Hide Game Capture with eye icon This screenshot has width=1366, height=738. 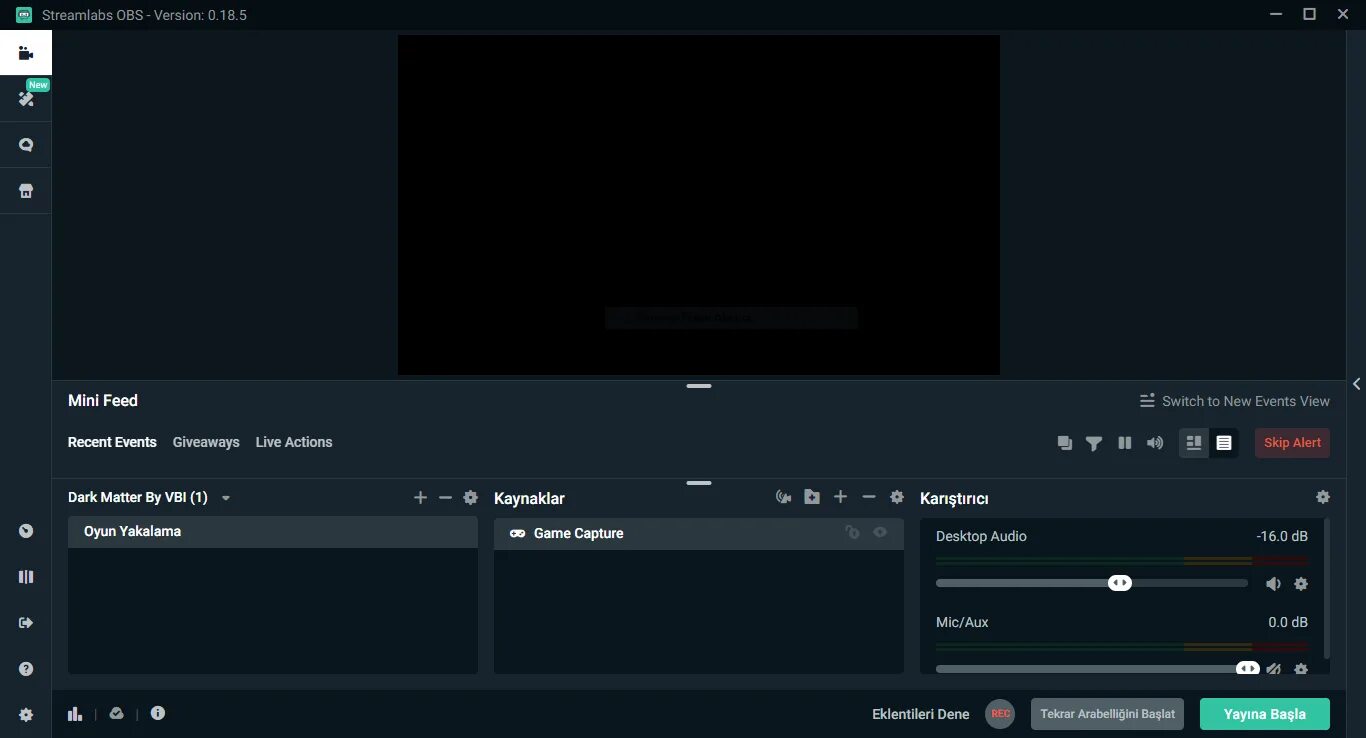[880, 533]
